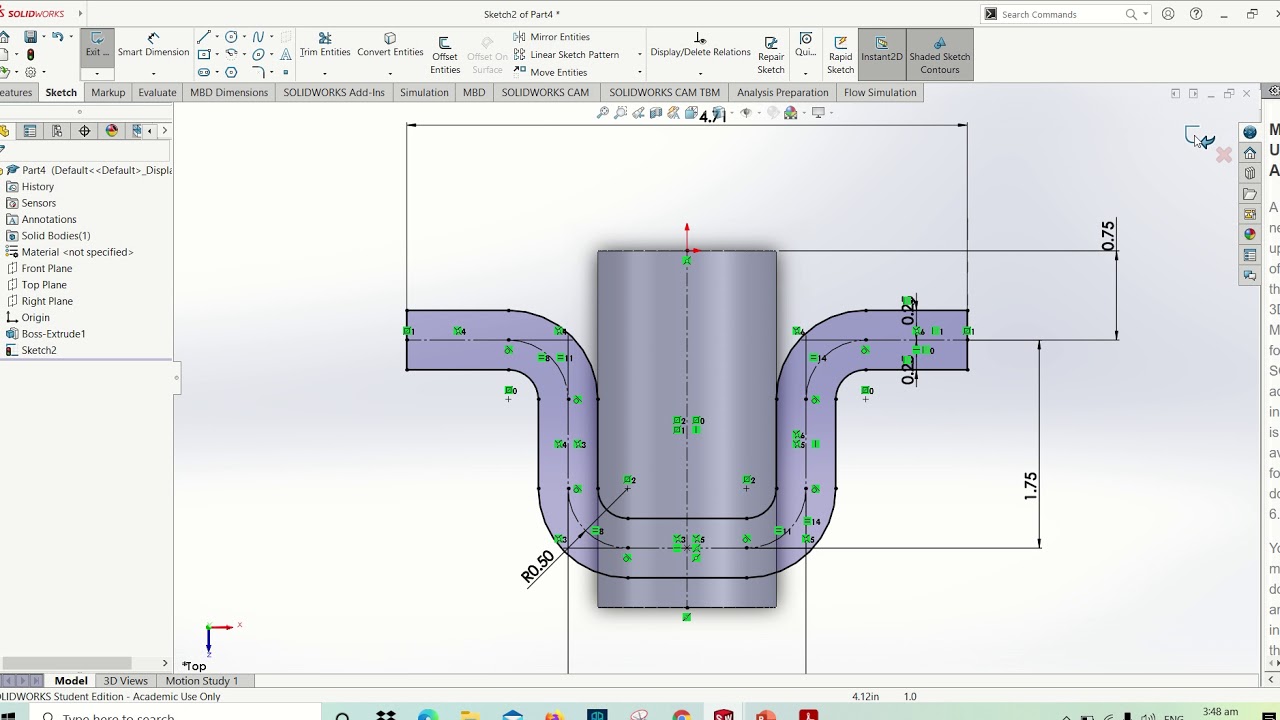Select Material not specified item
The width and height of the screenshot is (1280, 720).
coord(69,252)
